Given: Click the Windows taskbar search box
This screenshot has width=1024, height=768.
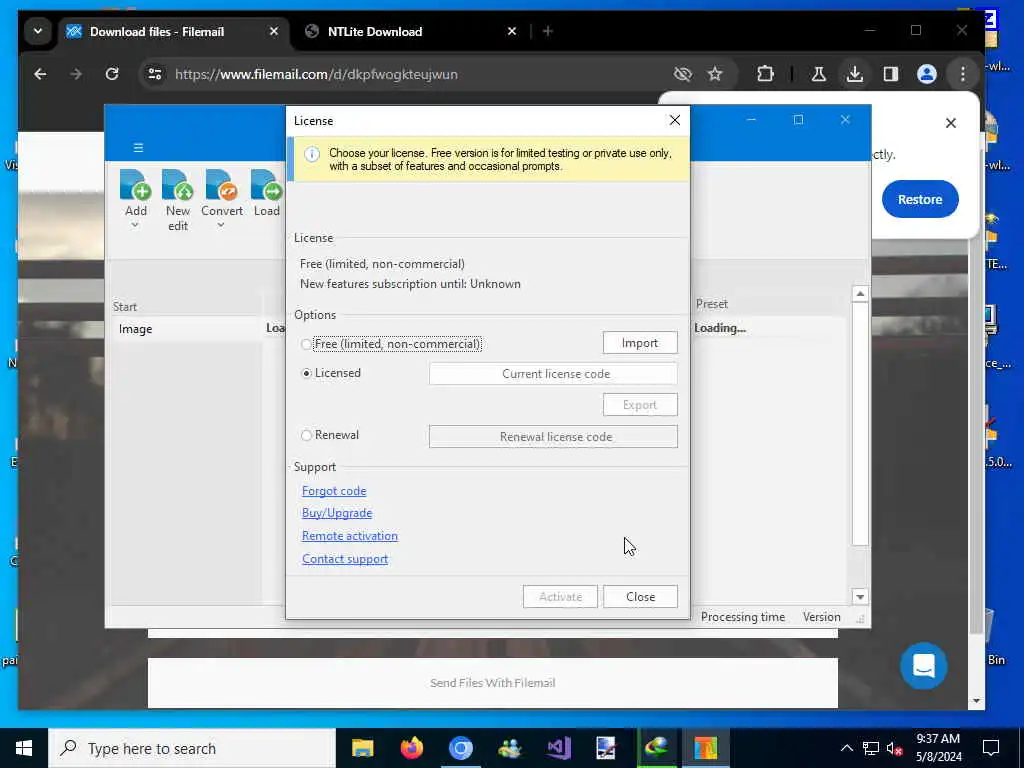Looking at the screenshot, I should tap(192, 748).
